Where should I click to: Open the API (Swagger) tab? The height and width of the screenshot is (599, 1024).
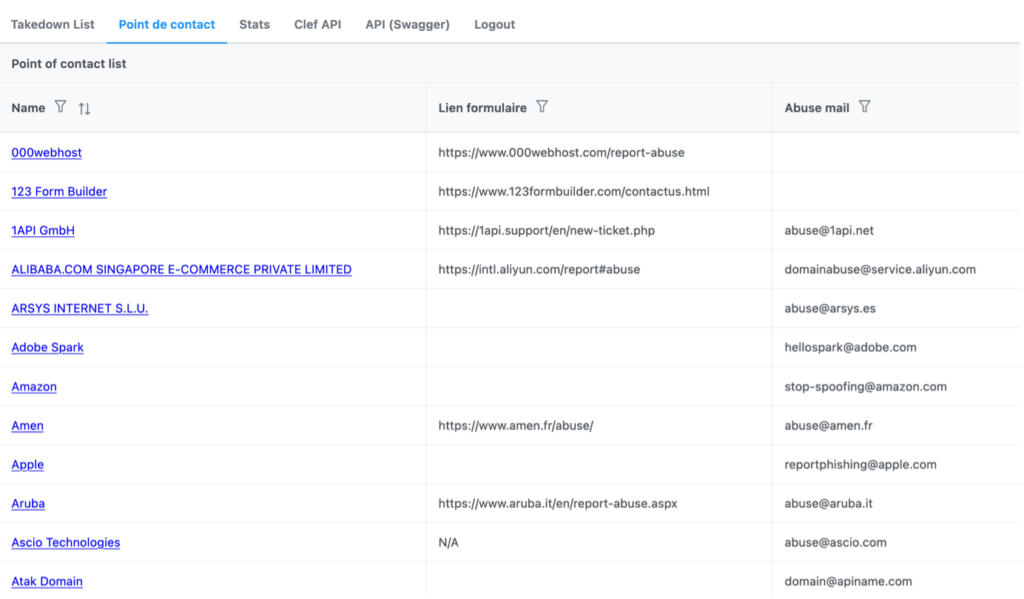(408, 24)
